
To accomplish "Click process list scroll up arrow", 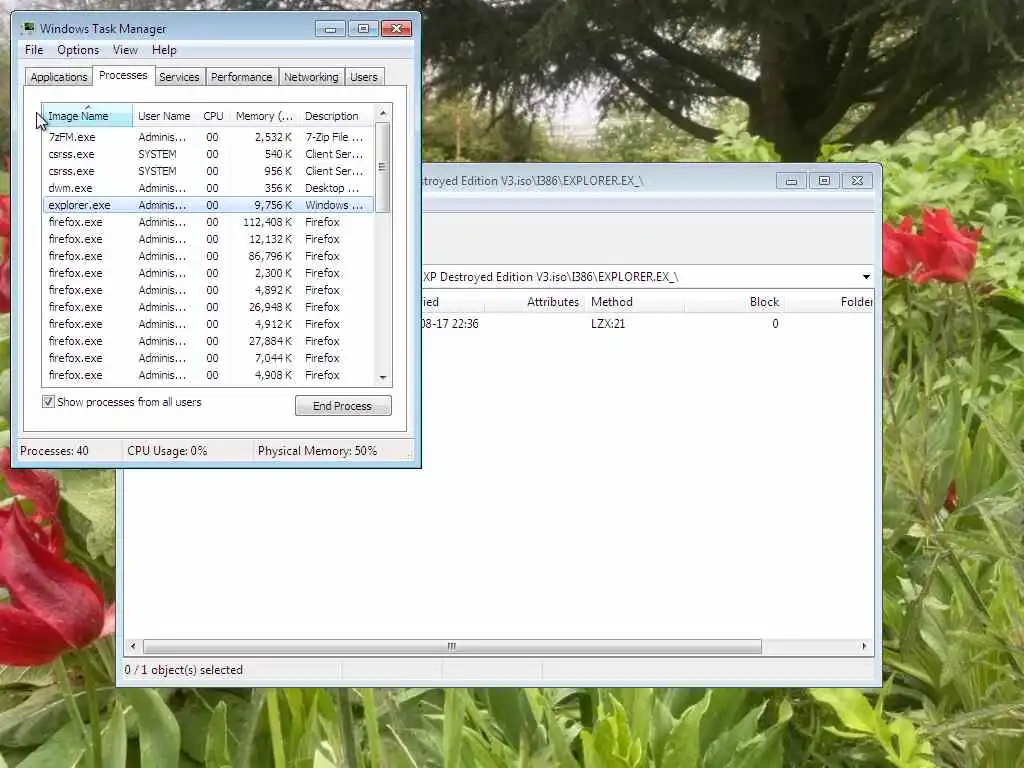I will pyautogui.click(x=383, y=114).
